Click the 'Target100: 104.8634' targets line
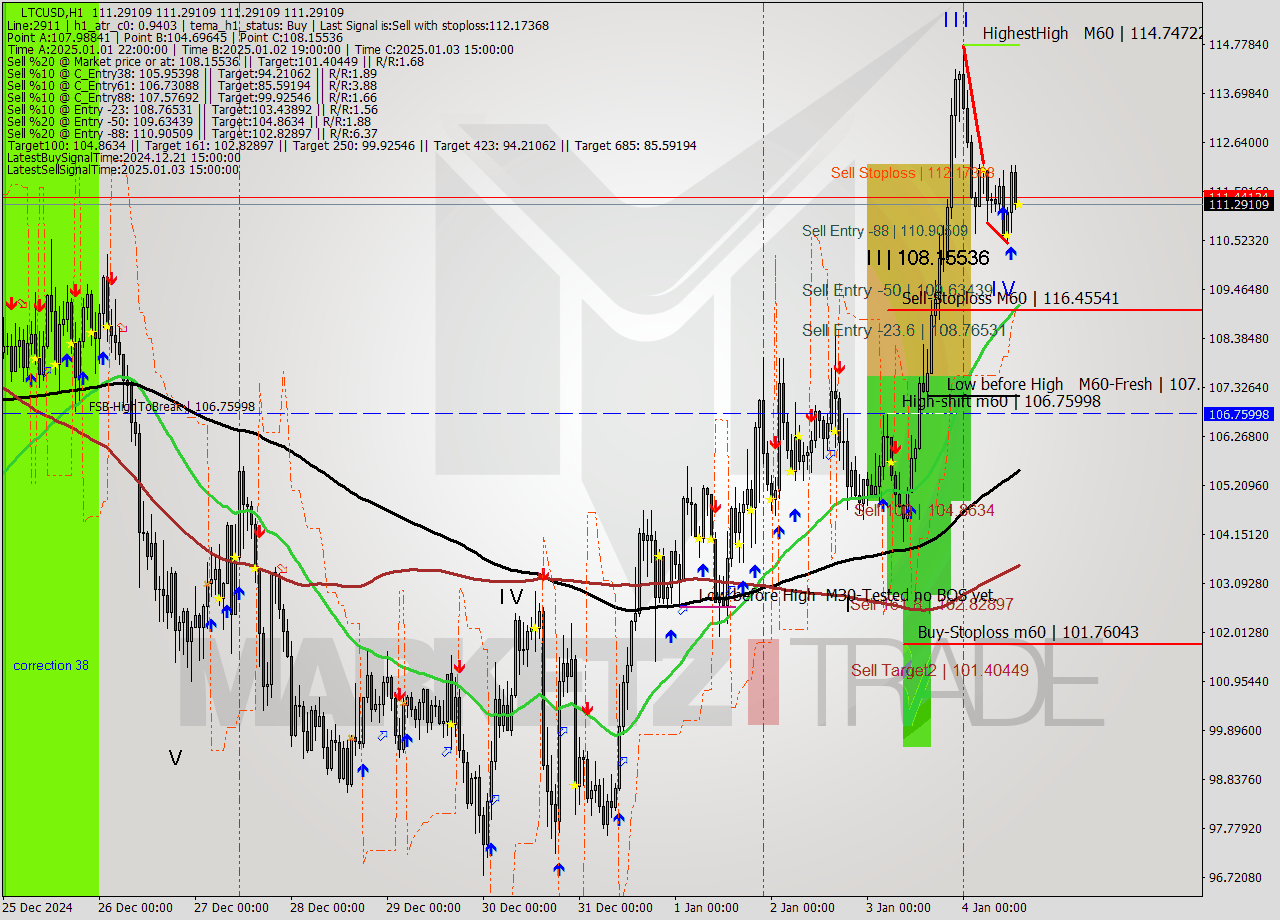Image resolution: width=1280 pixels, height=920 pixels. (x=352, y=145)
